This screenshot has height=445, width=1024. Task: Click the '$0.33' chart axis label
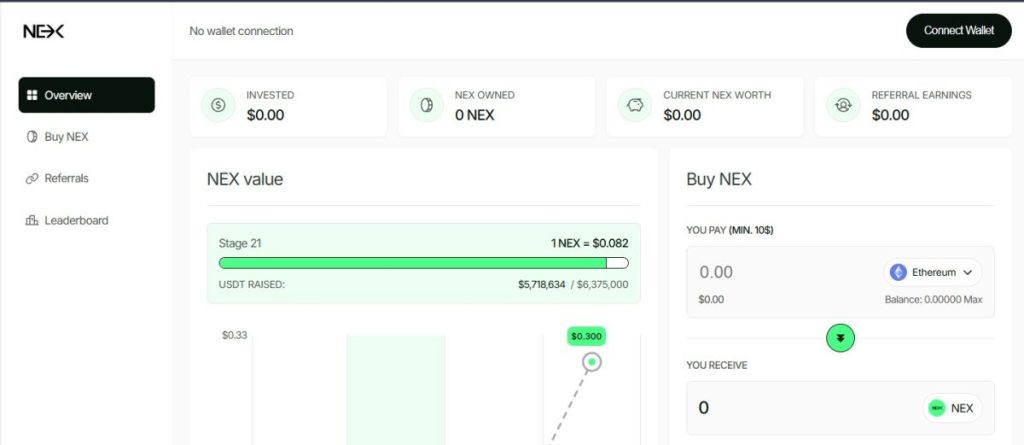234,335
